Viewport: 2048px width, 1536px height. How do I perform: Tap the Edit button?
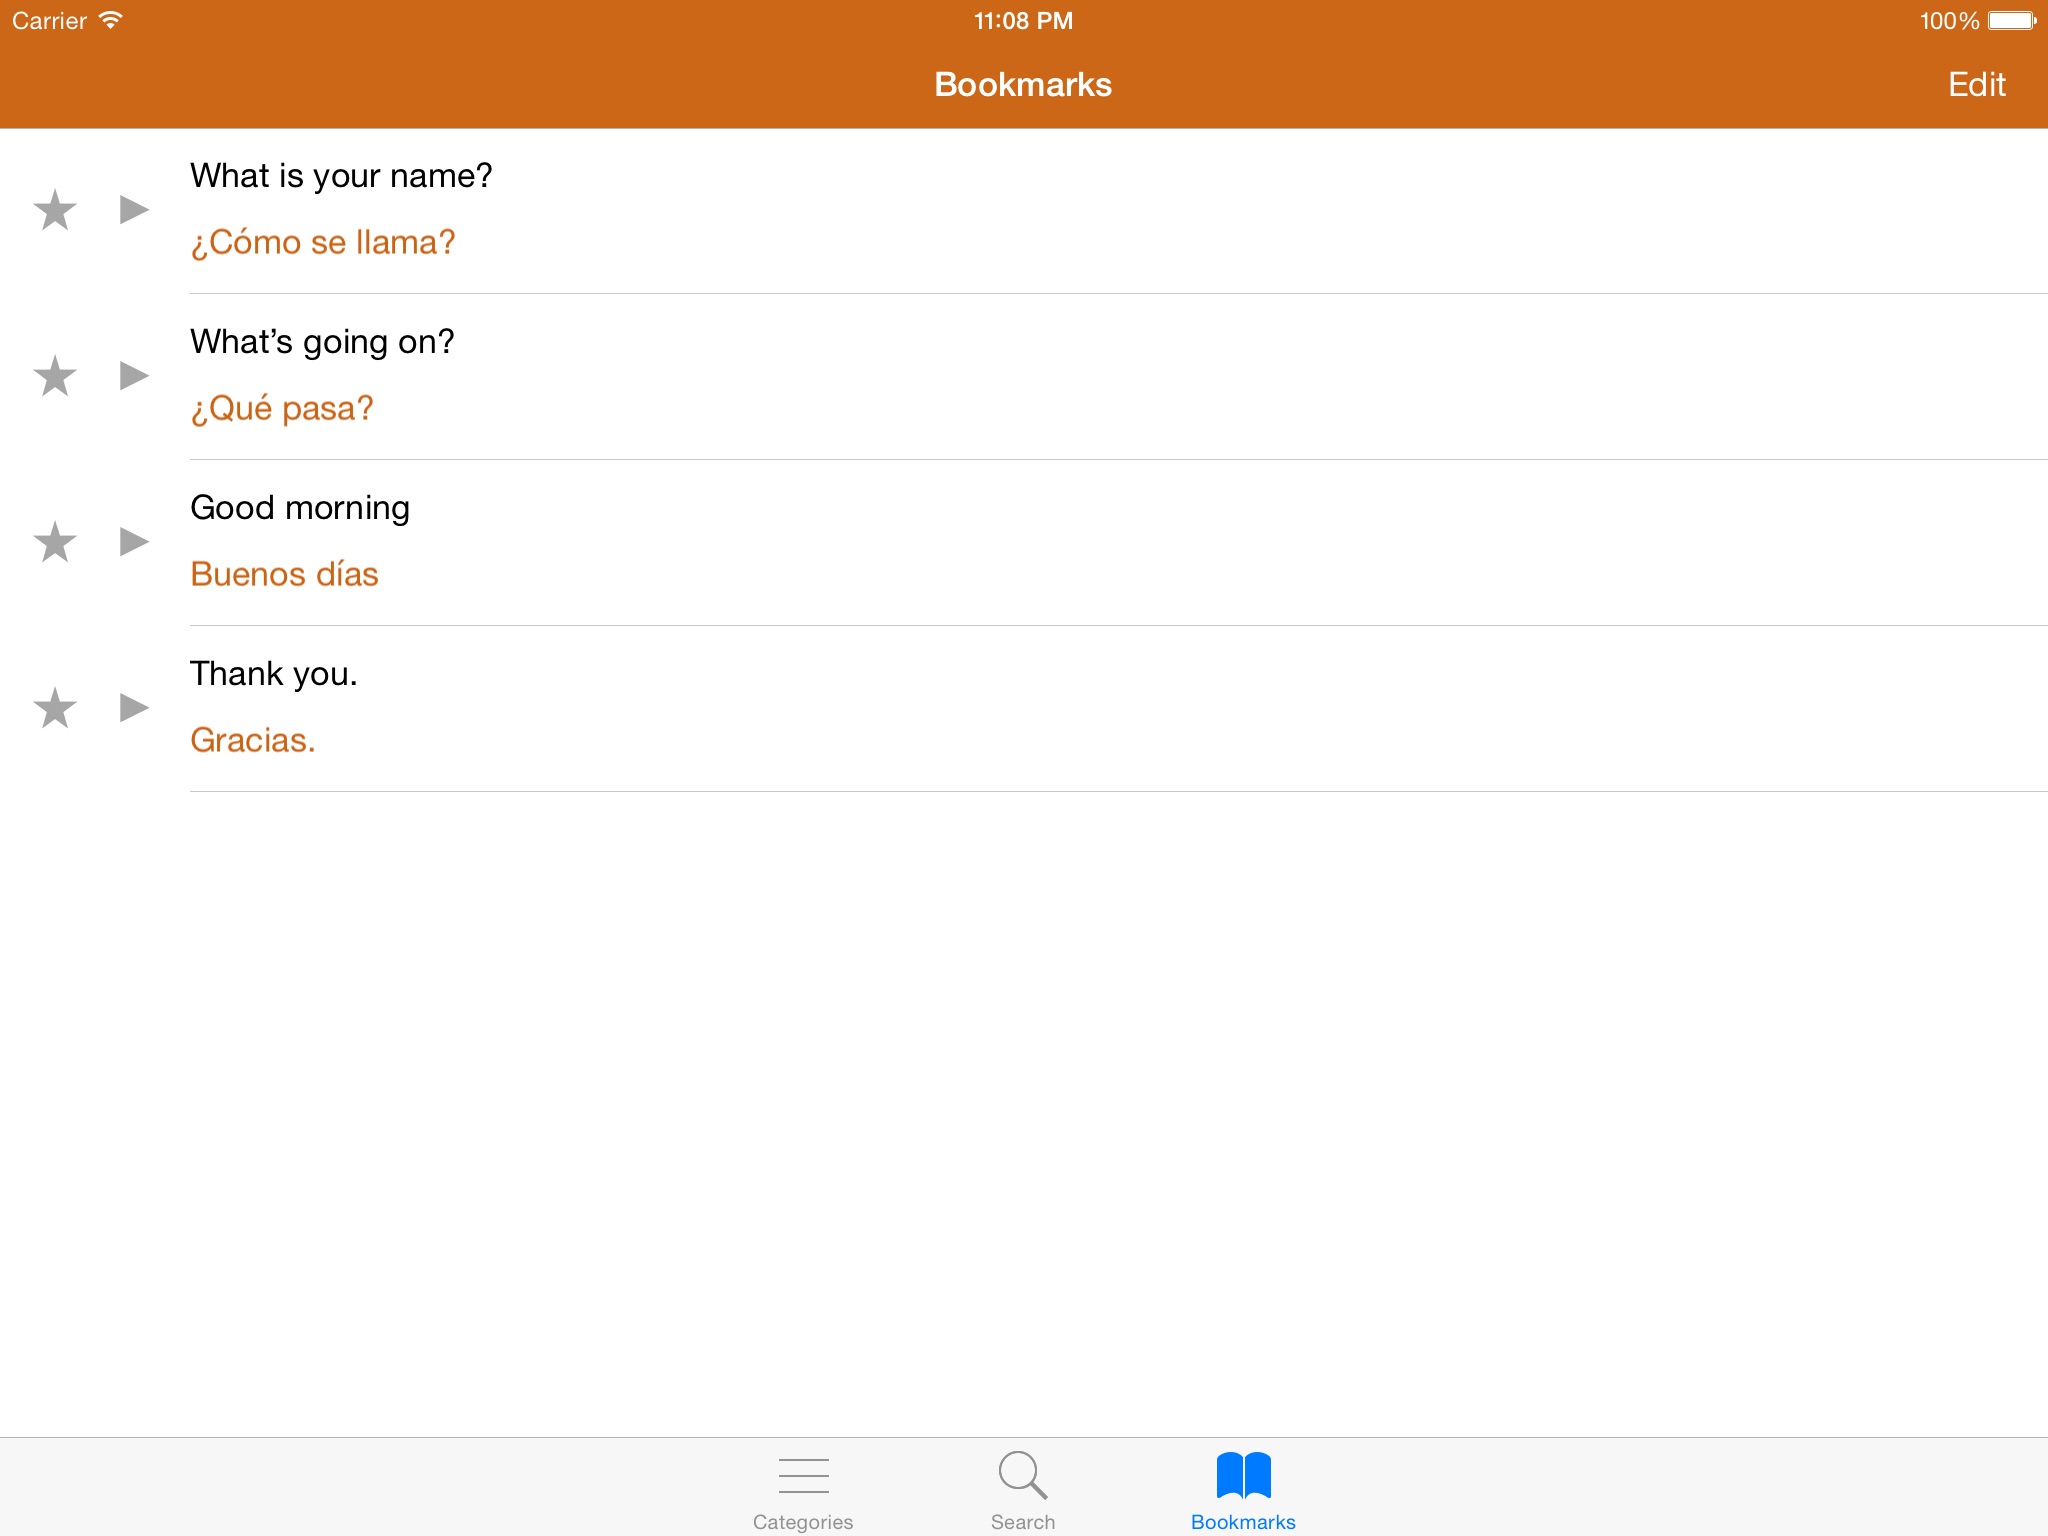1976,85
